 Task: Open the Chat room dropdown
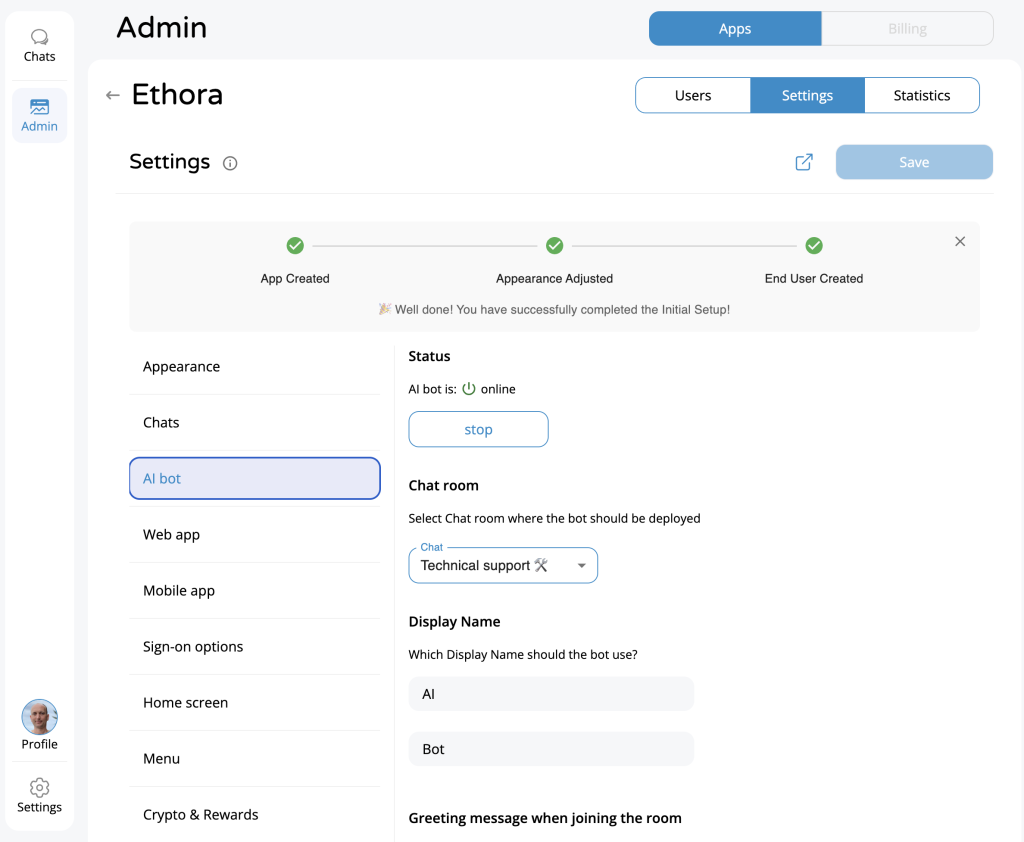point(503,565)
